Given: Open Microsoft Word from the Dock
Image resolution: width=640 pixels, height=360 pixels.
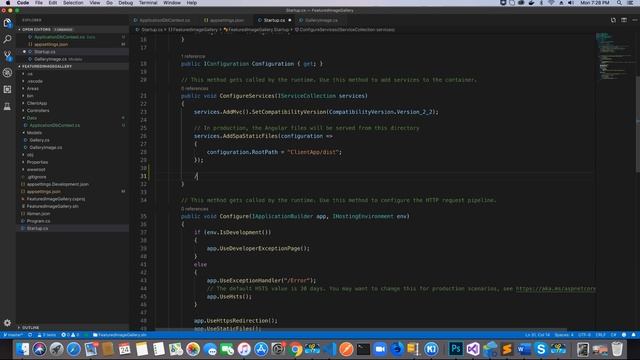Looking at the screenshot, I should click(x=524, y=349).
